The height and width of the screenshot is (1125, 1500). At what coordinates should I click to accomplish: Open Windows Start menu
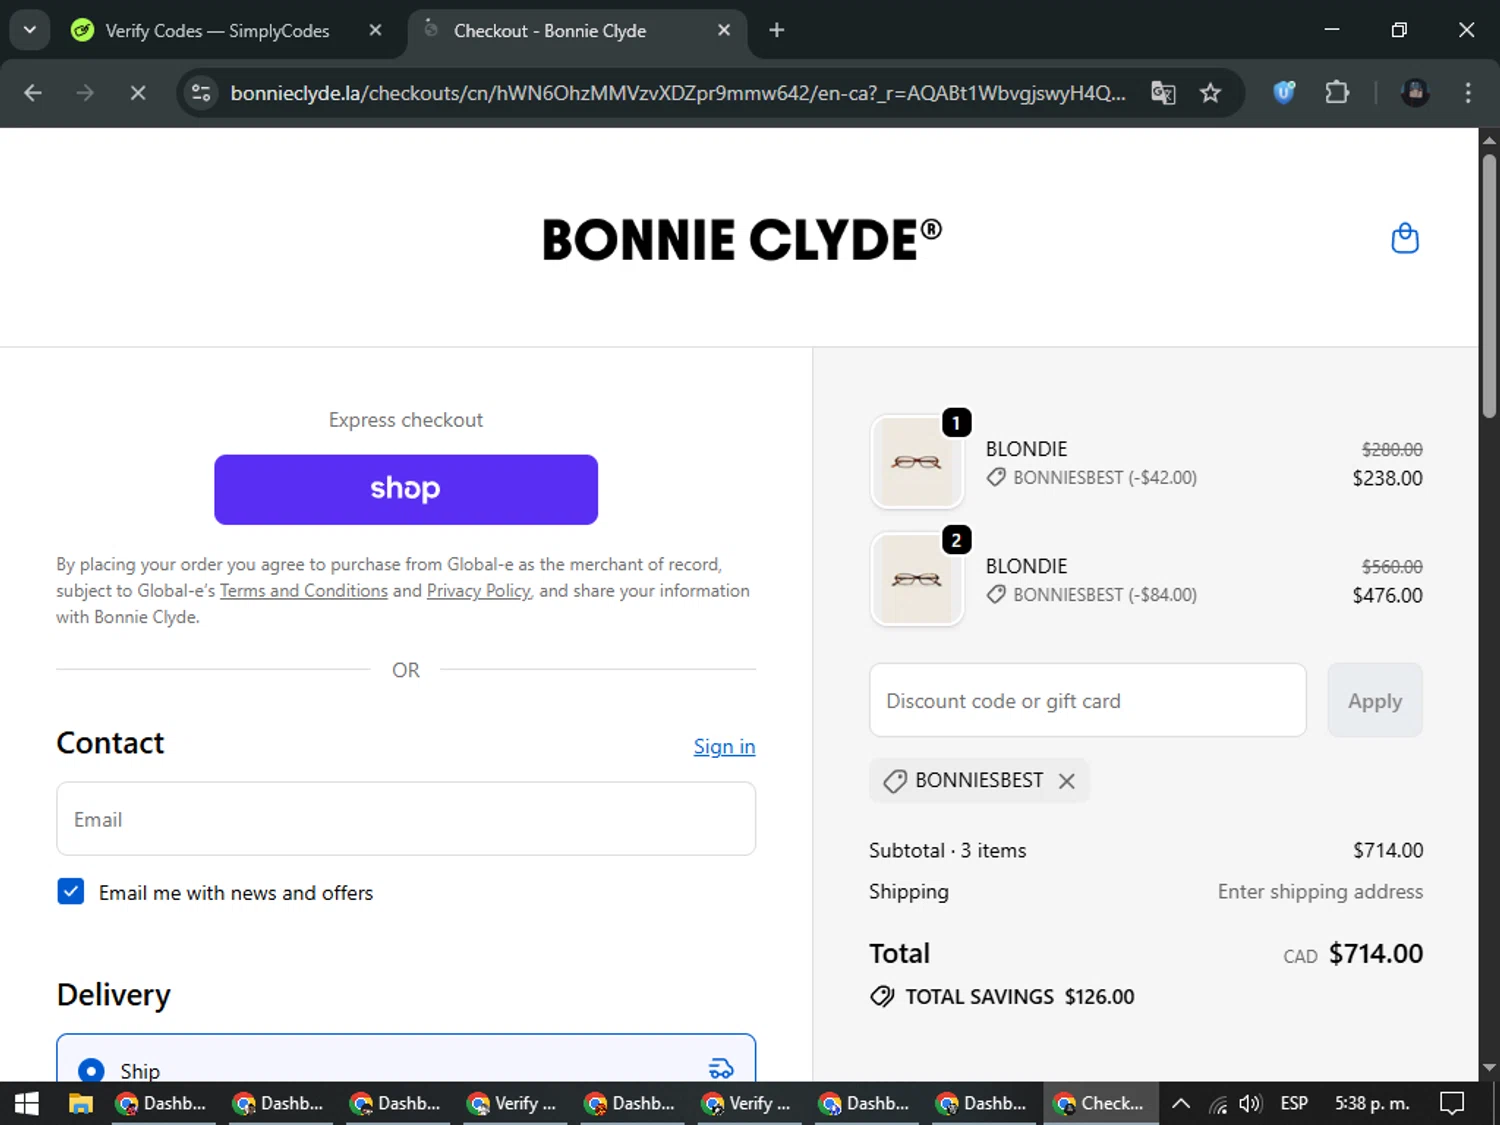(x=27, y=1103)
